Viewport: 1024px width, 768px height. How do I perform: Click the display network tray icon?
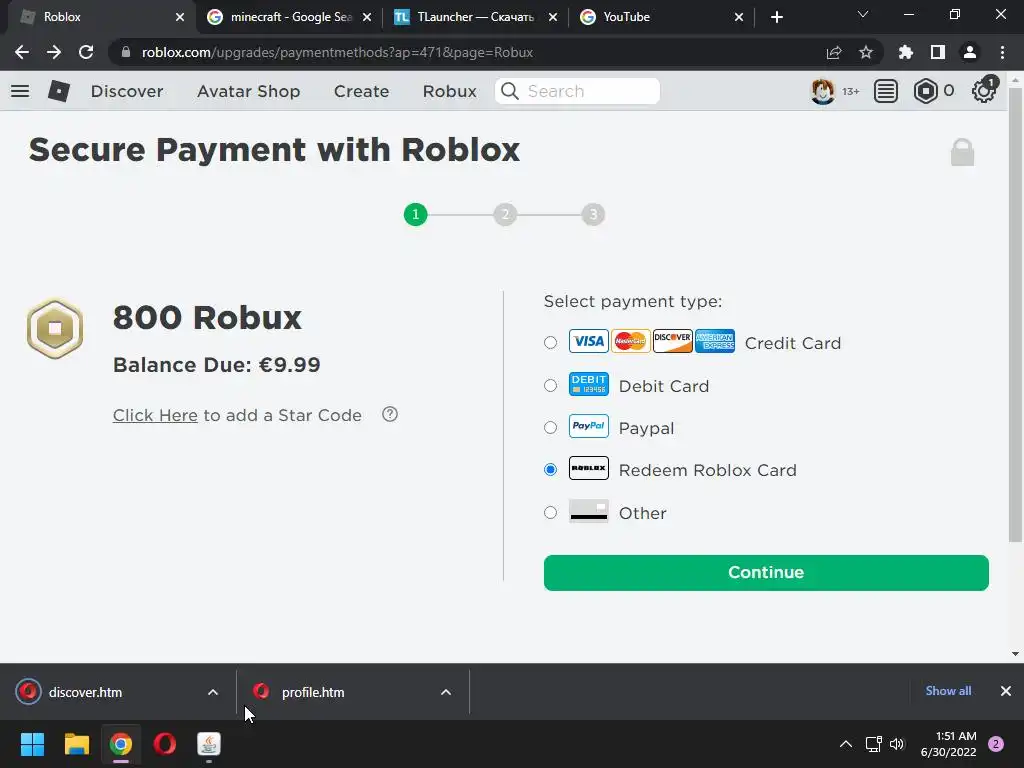point(873,744)
